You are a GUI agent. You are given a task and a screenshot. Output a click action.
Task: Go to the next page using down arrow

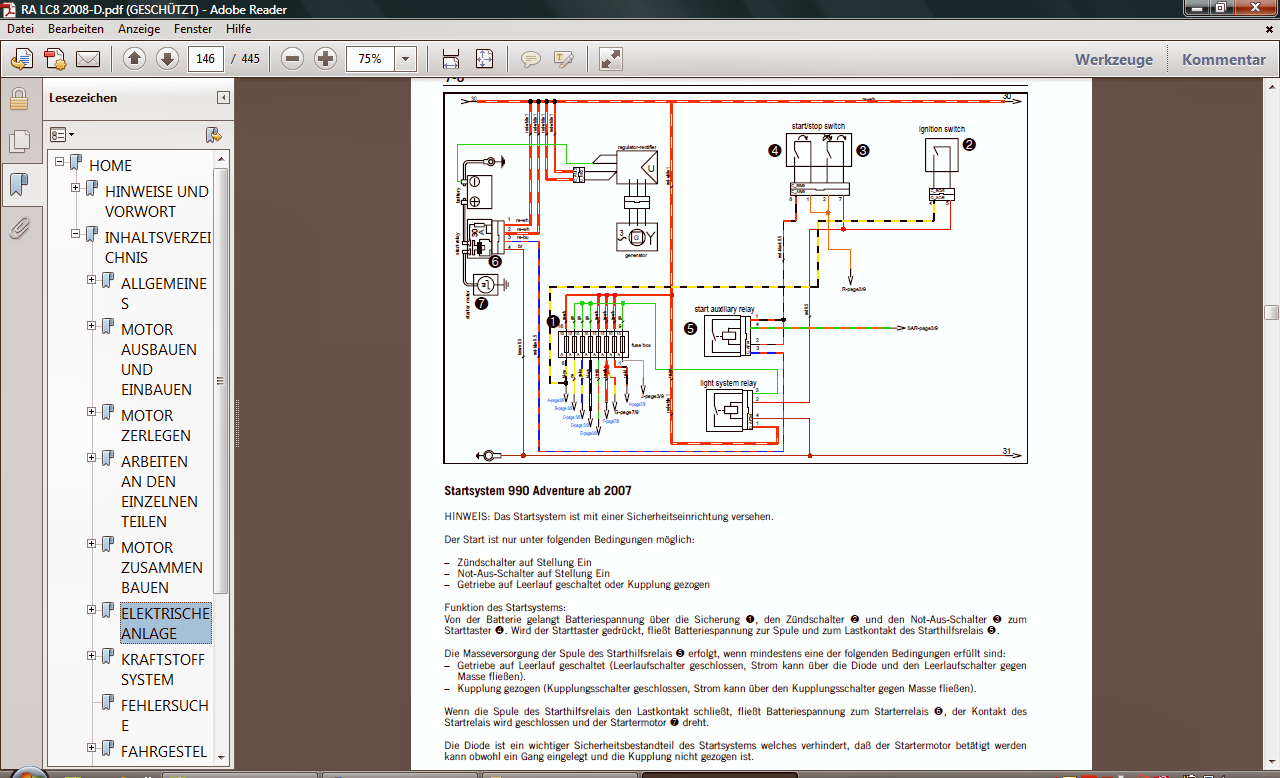tap(167, 59)
